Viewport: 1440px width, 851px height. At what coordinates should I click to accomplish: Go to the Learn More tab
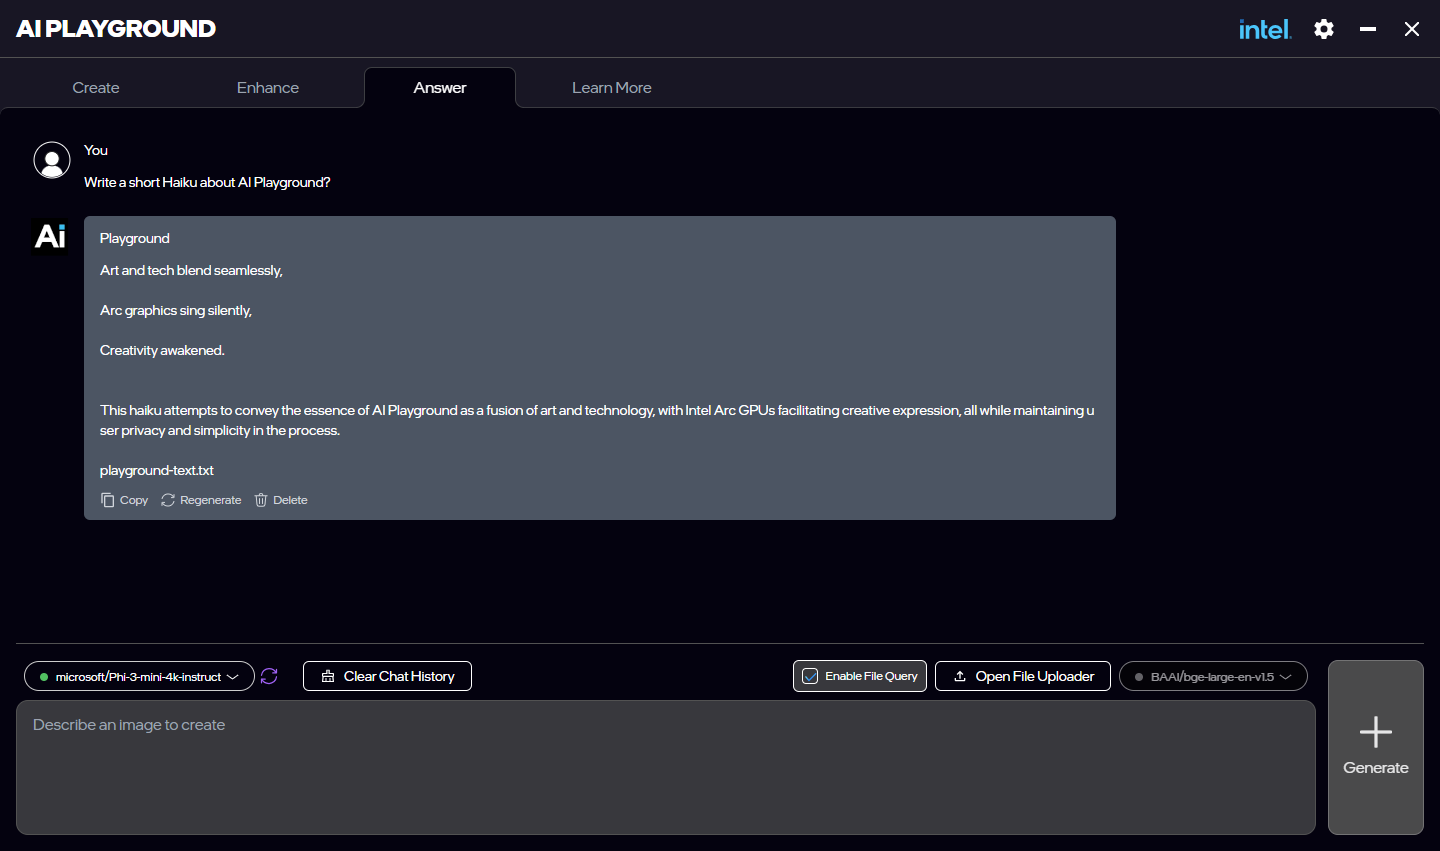(x=611, y=88)
